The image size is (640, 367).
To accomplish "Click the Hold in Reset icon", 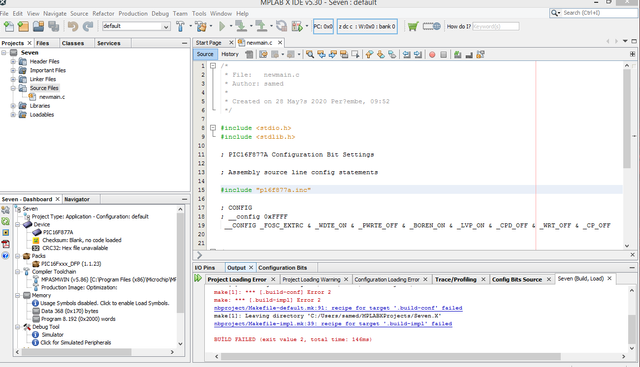I will [281, 27].
